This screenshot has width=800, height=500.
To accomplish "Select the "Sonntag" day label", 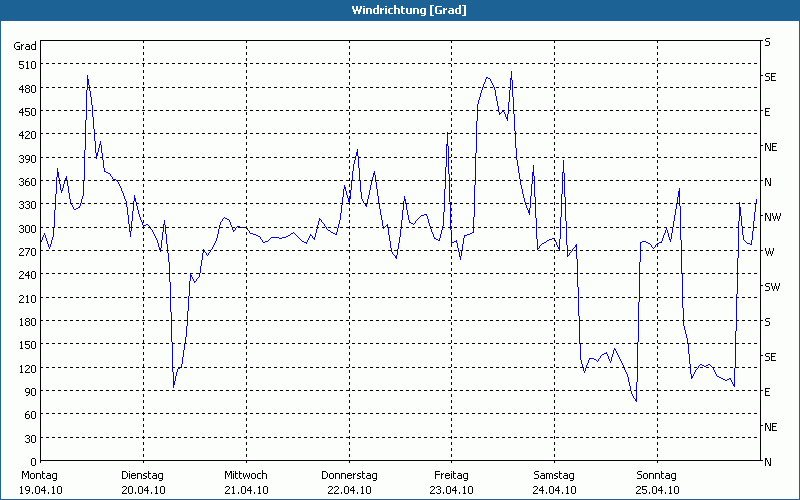I will [x=657, y=476].
